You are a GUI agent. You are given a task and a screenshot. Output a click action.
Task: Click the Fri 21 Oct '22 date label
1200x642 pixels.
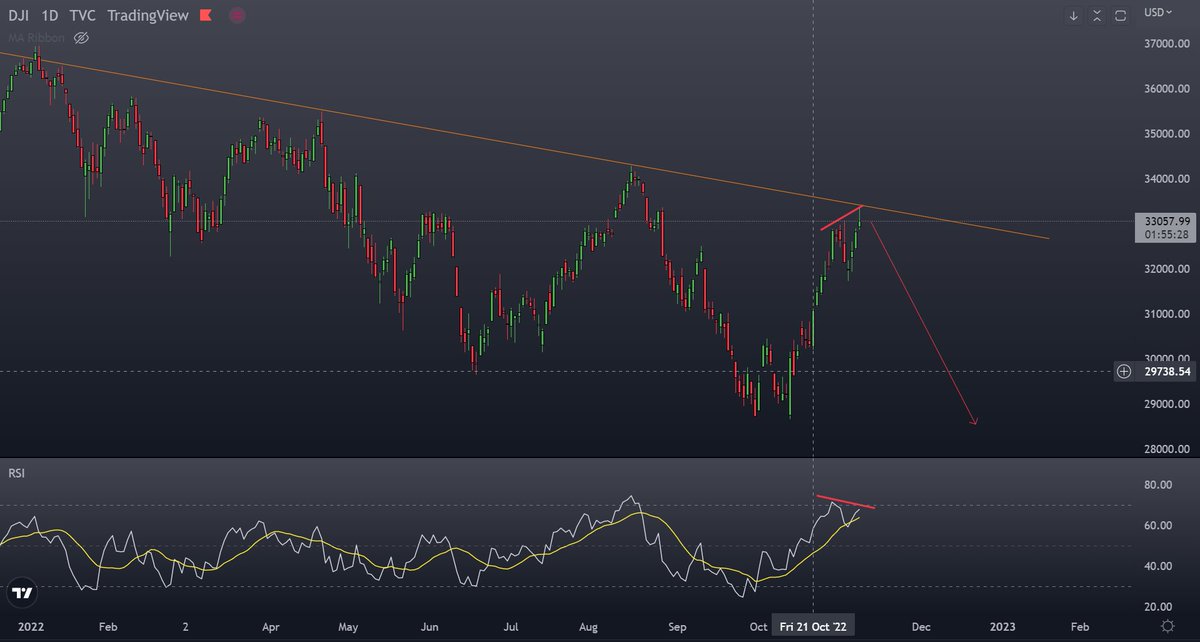[813, 626]
